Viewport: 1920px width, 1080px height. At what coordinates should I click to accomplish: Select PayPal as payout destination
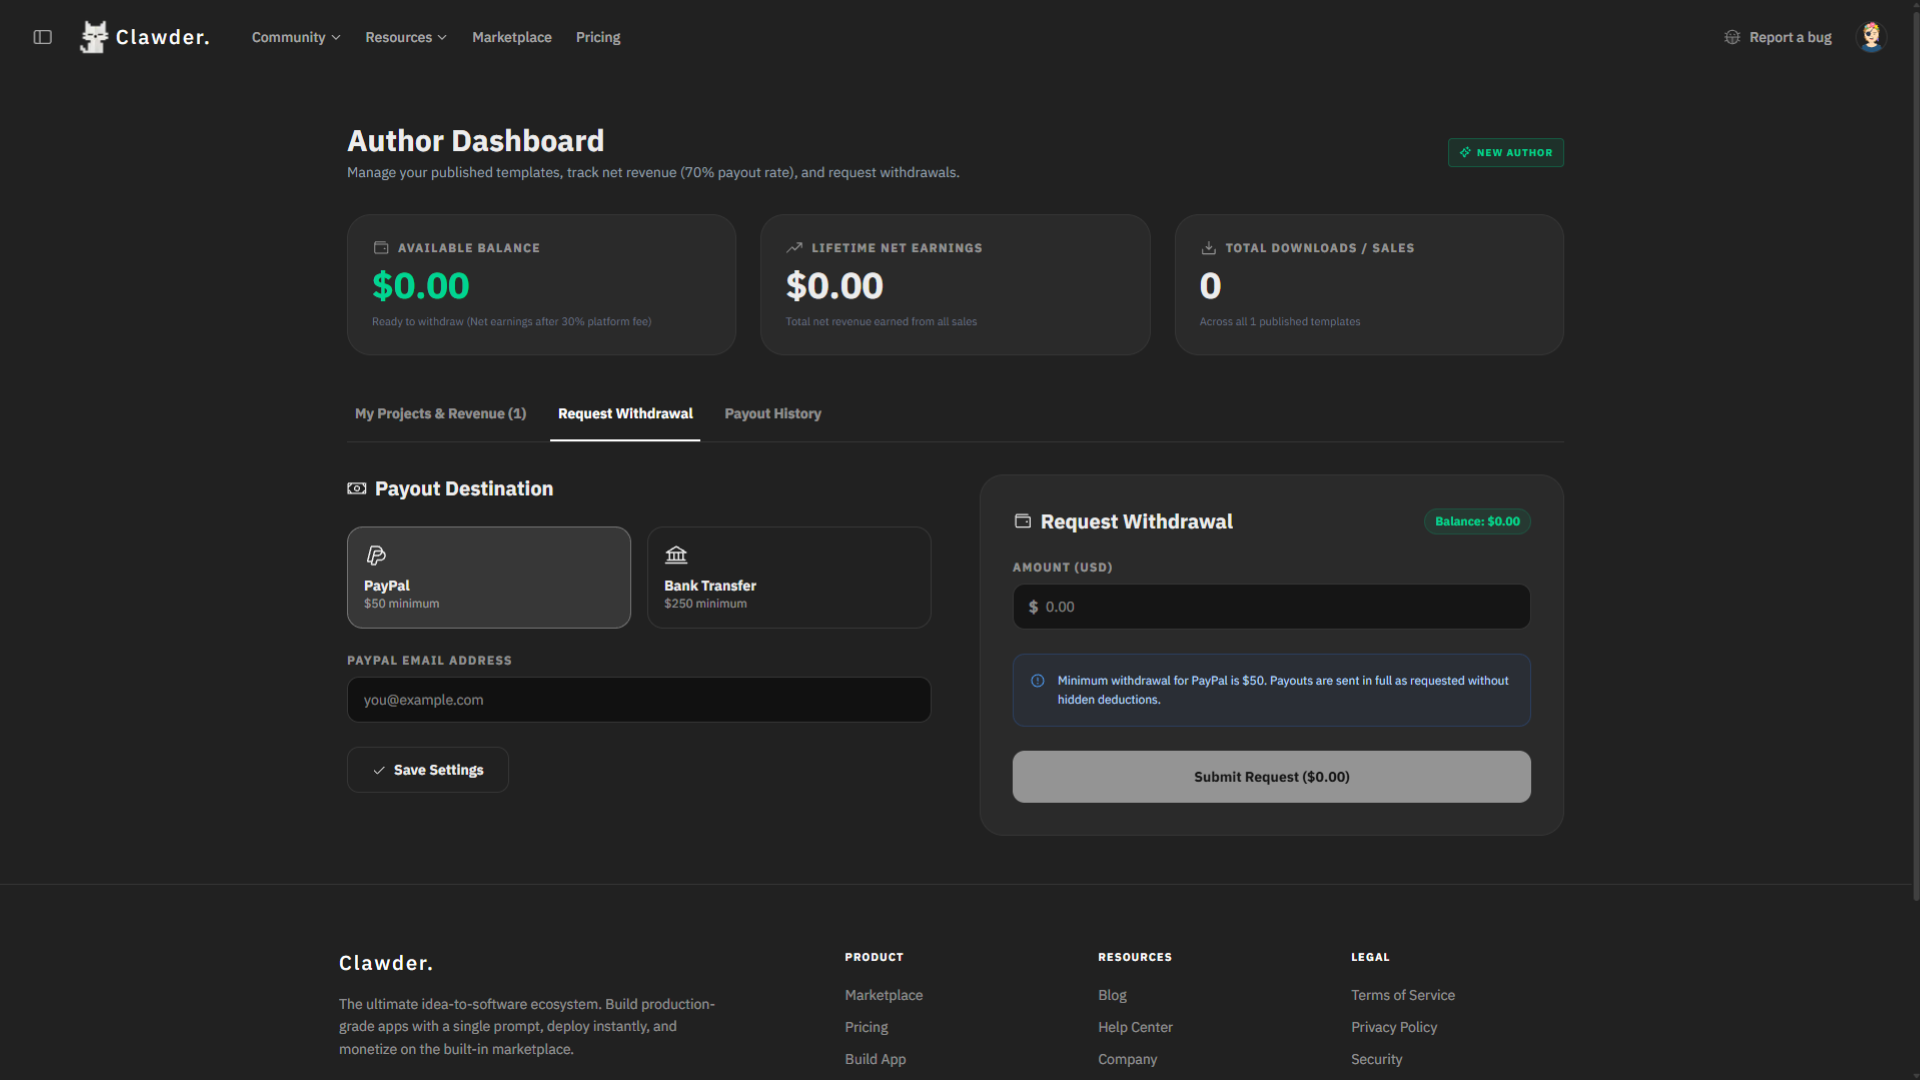click(489, 578)
